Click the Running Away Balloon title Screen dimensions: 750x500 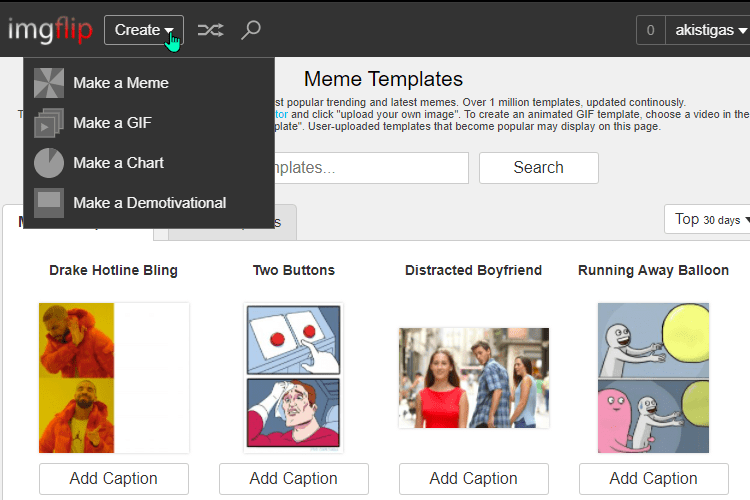(653, 270)
